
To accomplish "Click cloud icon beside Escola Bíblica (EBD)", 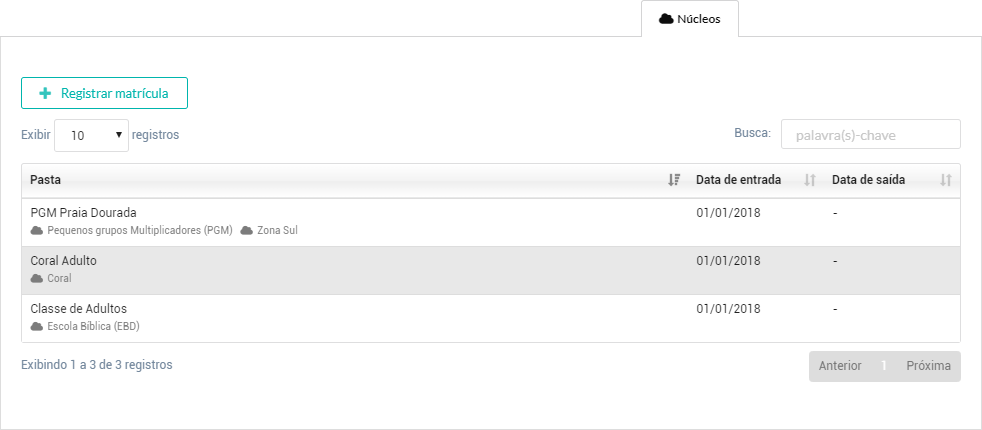I will (37, 327).
